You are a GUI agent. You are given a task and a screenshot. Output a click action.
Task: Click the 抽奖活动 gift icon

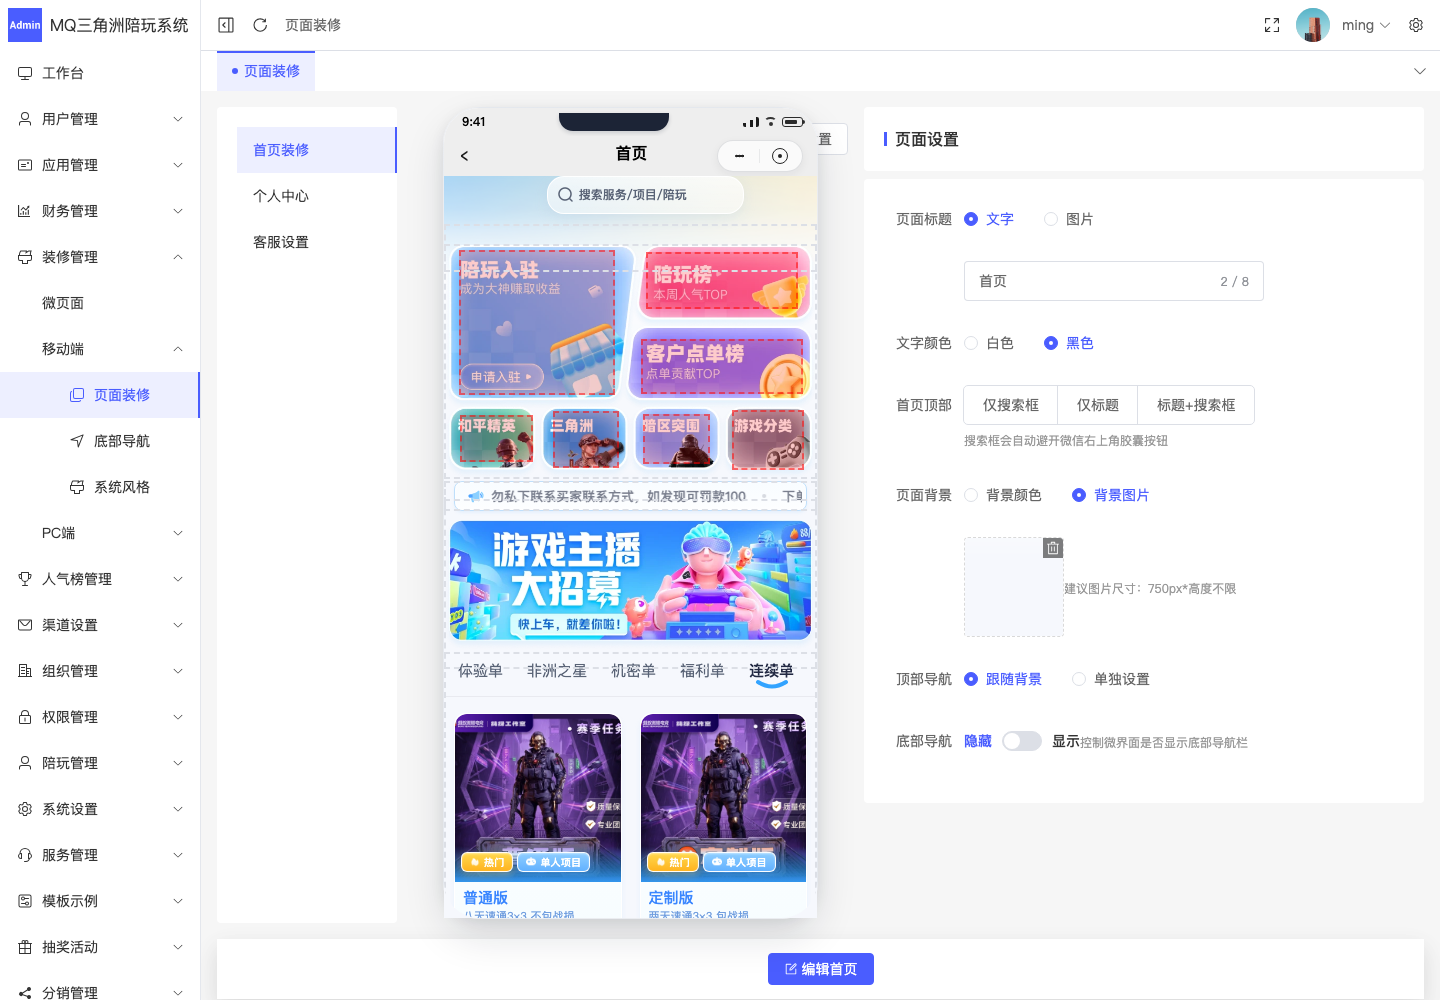click(25, 947)
